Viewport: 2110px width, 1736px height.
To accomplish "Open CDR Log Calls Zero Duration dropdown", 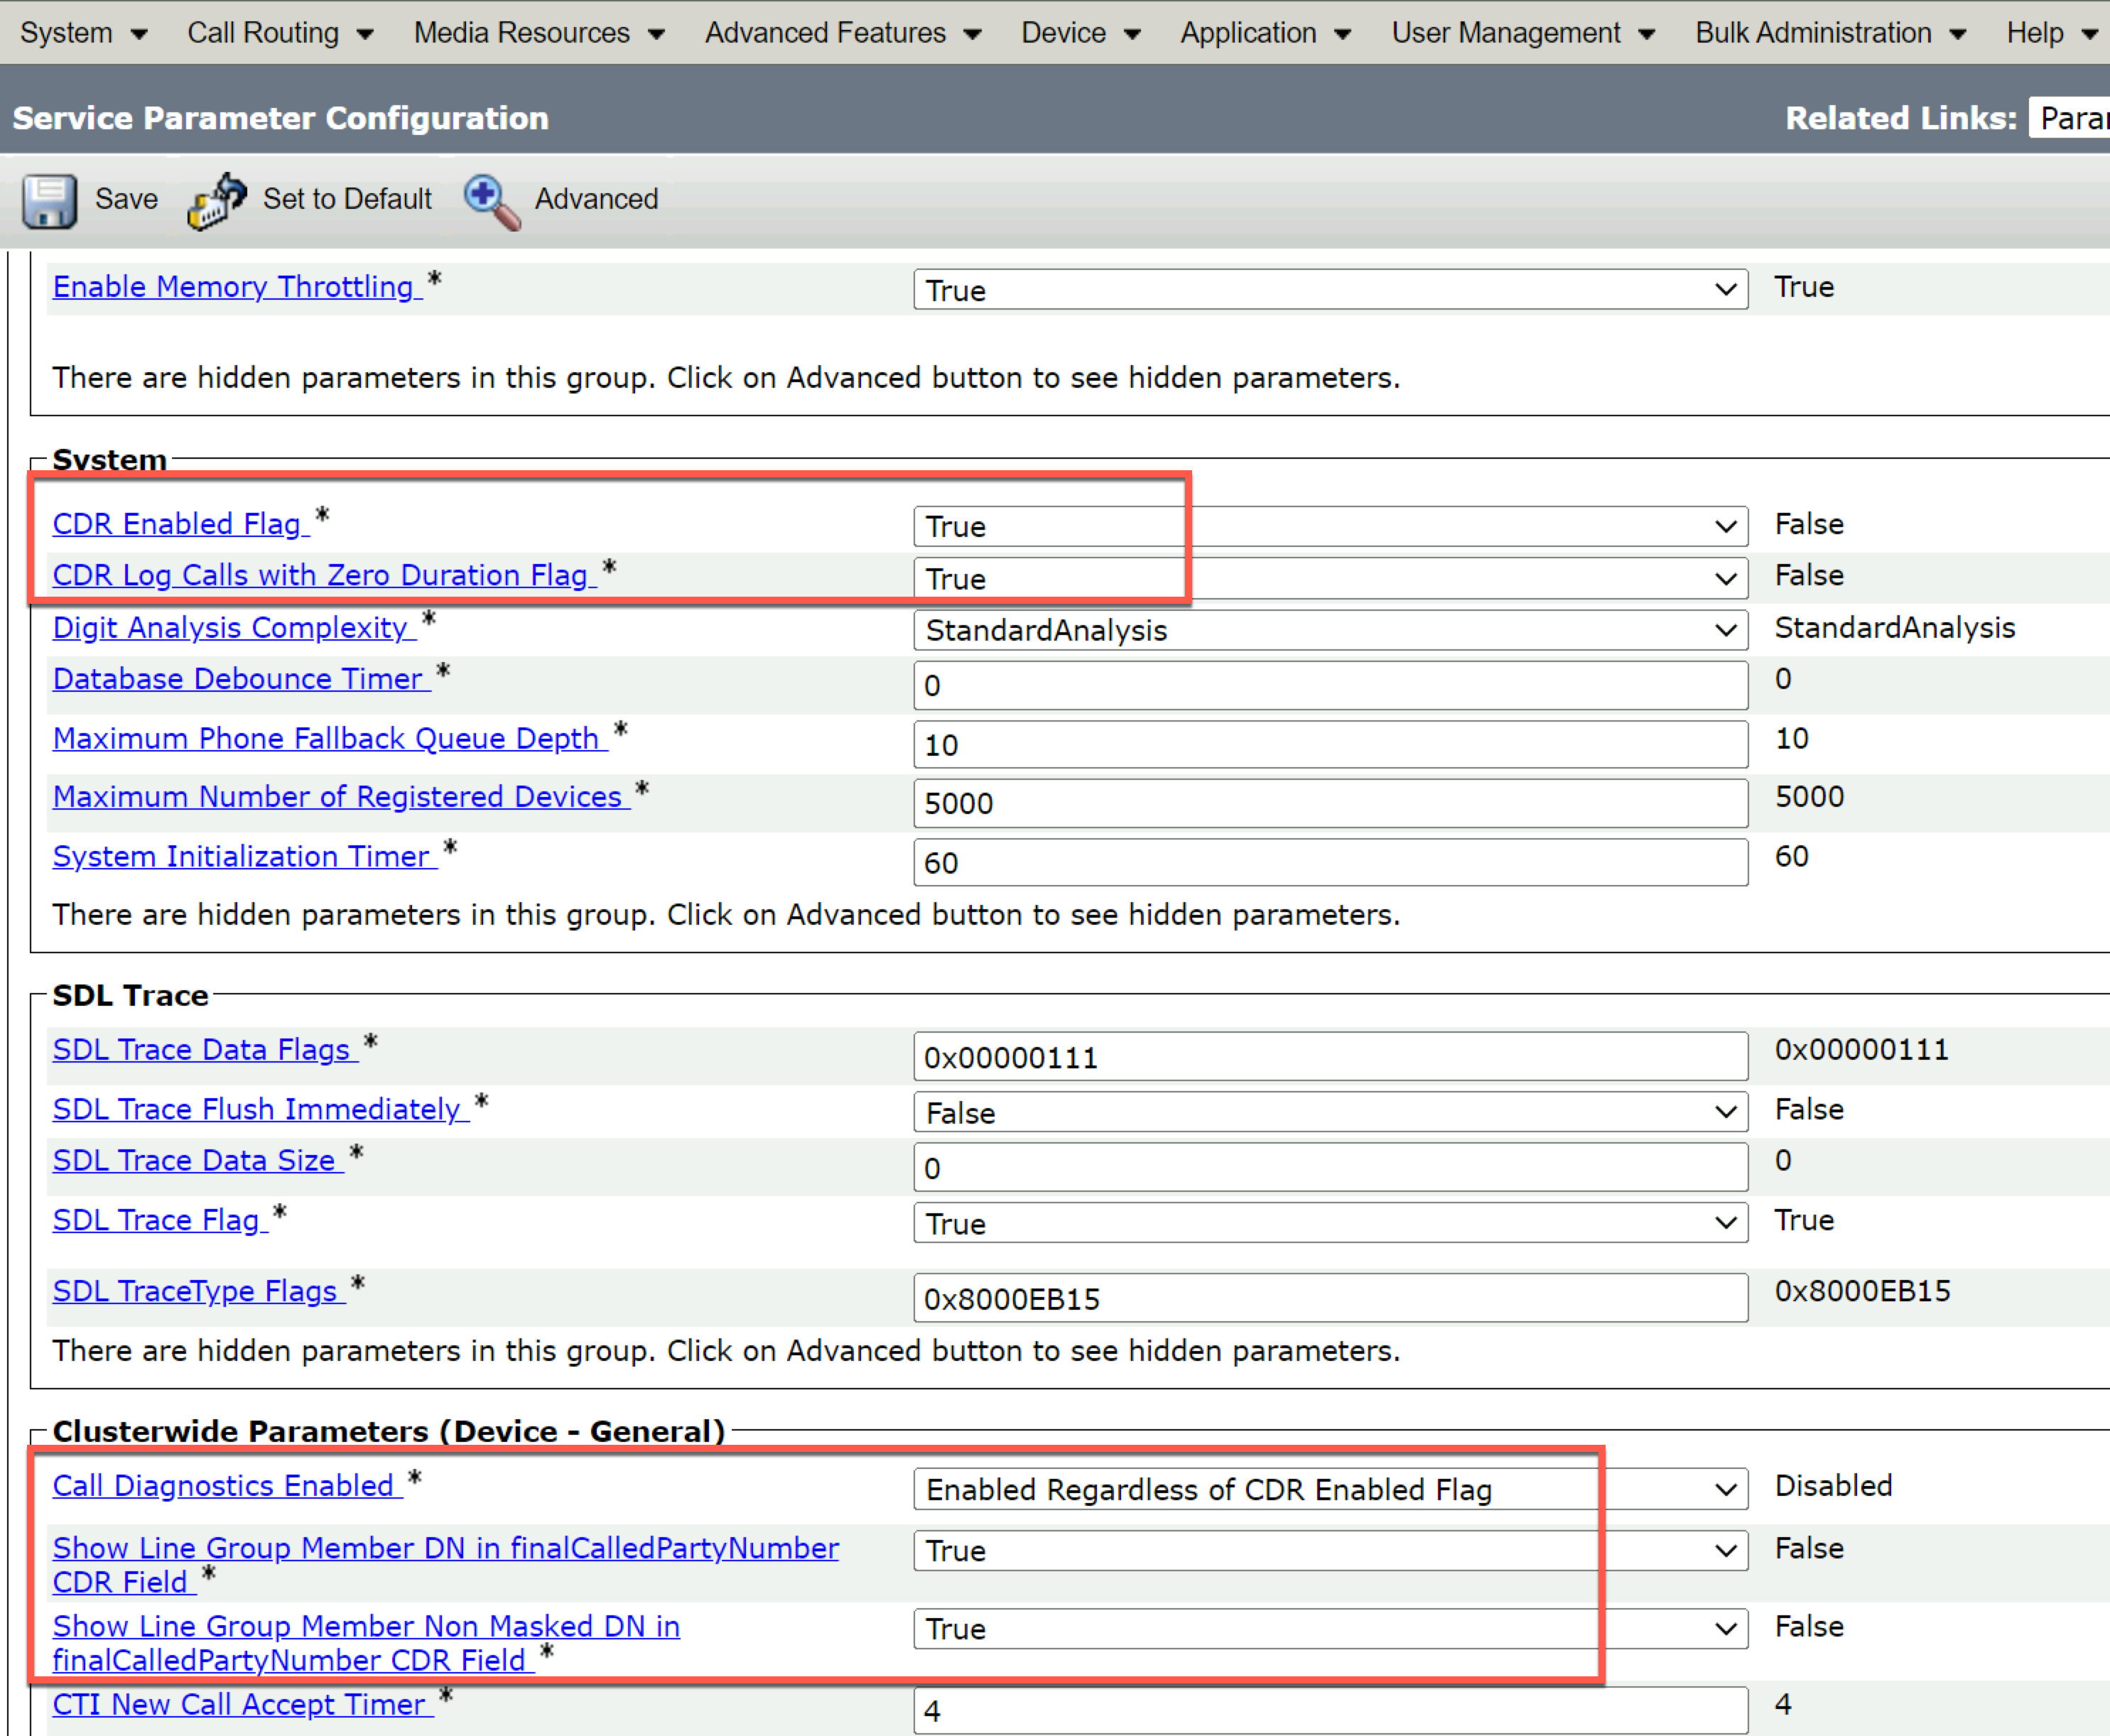I will coord(1330,578).
